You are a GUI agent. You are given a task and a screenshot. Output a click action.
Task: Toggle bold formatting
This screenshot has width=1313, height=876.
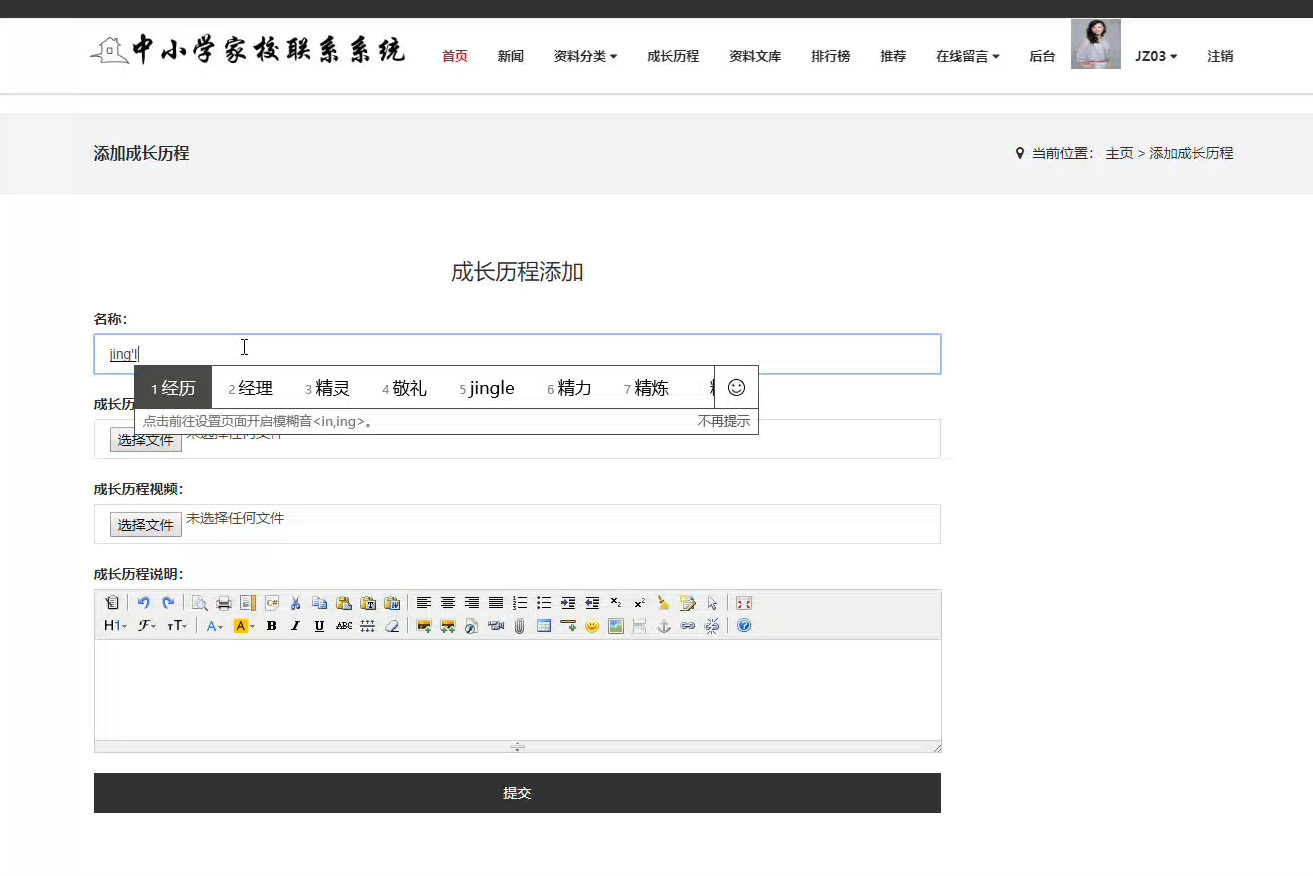coord(272,626)
